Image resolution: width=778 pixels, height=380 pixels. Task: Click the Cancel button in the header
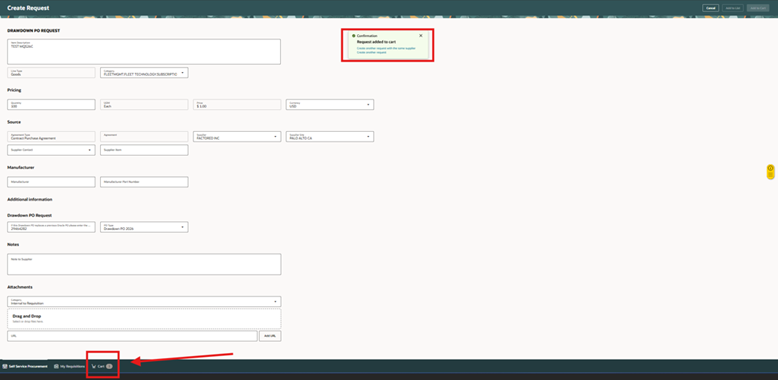tap(711, 8)
